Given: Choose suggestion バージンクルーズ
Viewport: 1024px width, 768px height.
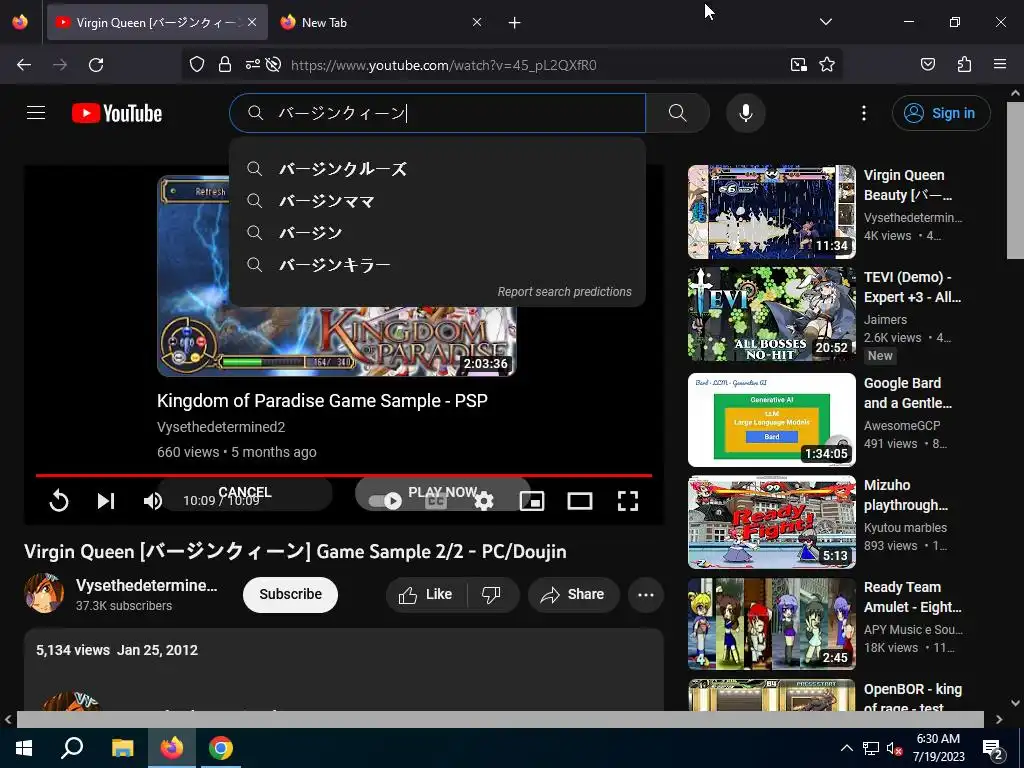Looking at the screenshot, I should pos(437,169).
